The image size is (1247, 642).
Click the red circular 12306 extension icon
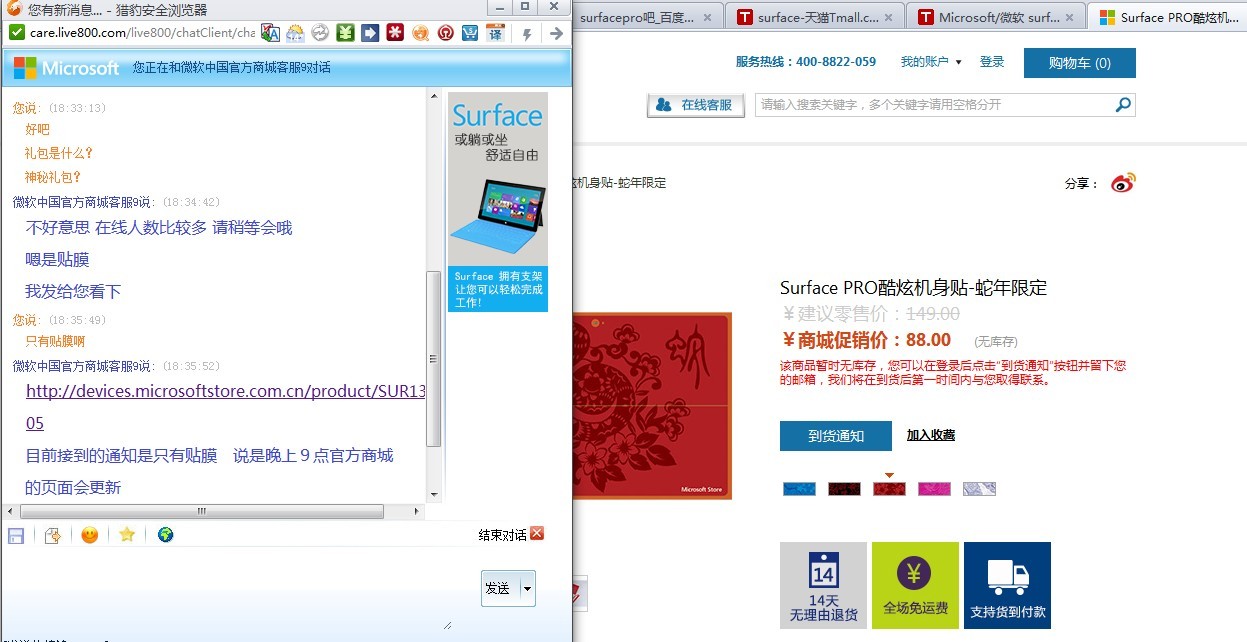coord(445,33)
